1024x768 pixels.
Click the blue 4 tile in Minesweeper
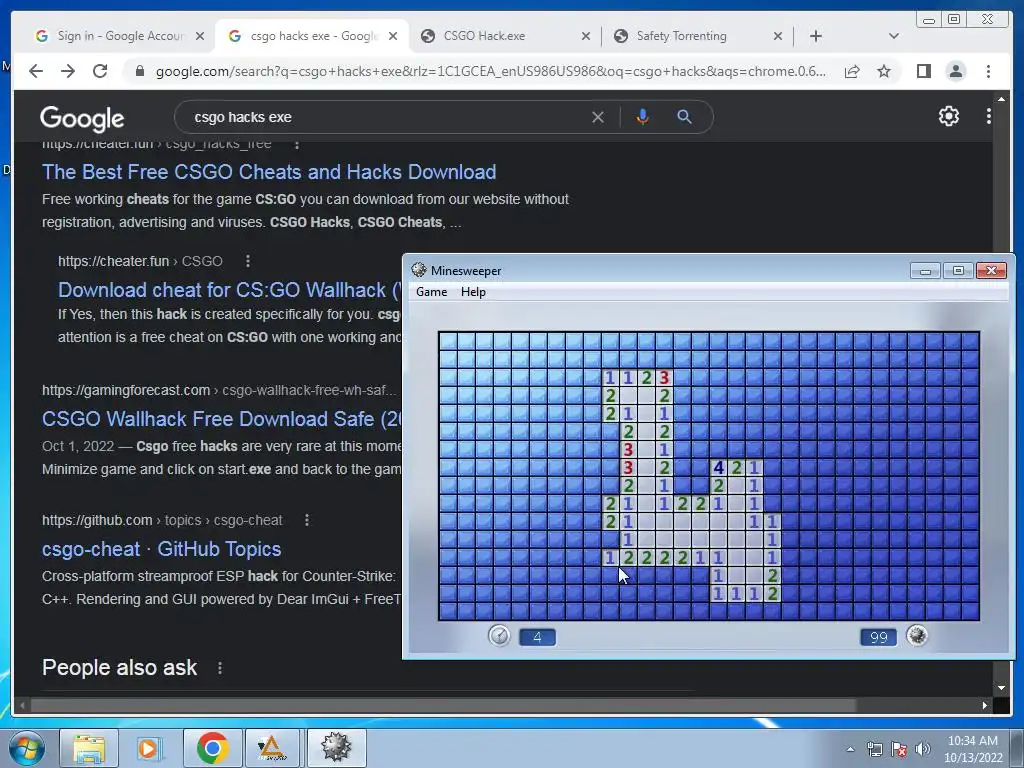coord(718,468)
